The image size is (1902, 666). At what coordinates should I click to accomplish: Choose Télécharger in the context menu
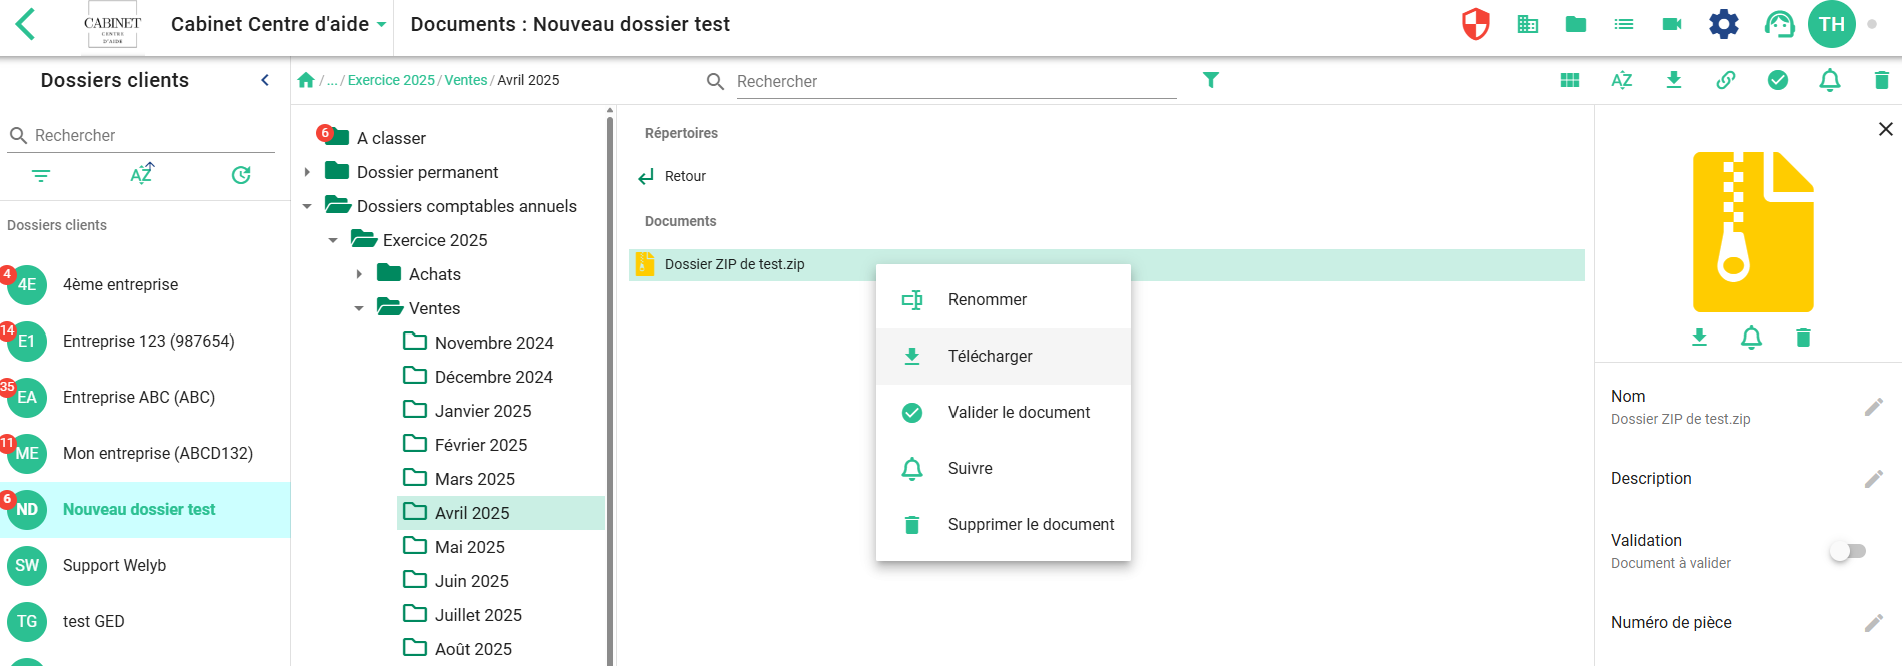click(1003, 356)
